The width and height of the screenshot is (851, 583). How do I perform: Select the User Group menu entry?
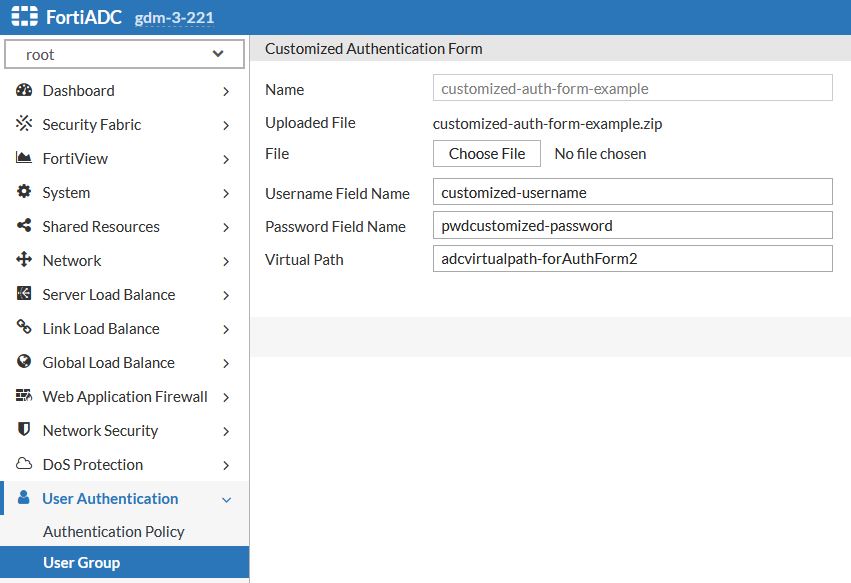tap(83, 562)
